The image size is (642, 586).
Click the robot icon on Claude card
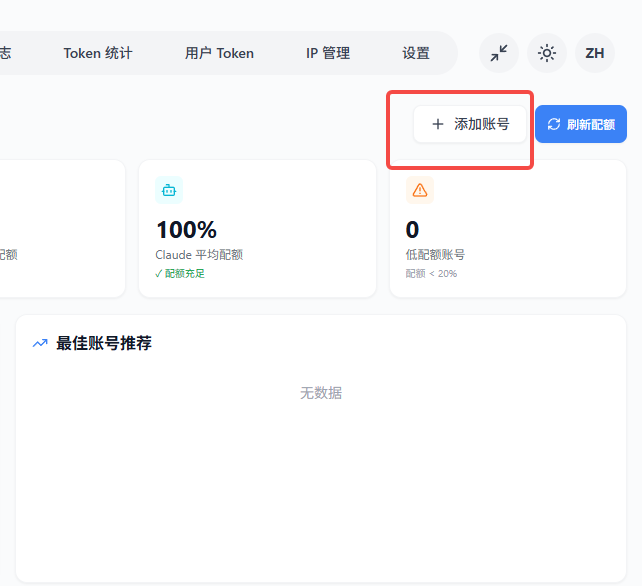click(x=169, y=190)
